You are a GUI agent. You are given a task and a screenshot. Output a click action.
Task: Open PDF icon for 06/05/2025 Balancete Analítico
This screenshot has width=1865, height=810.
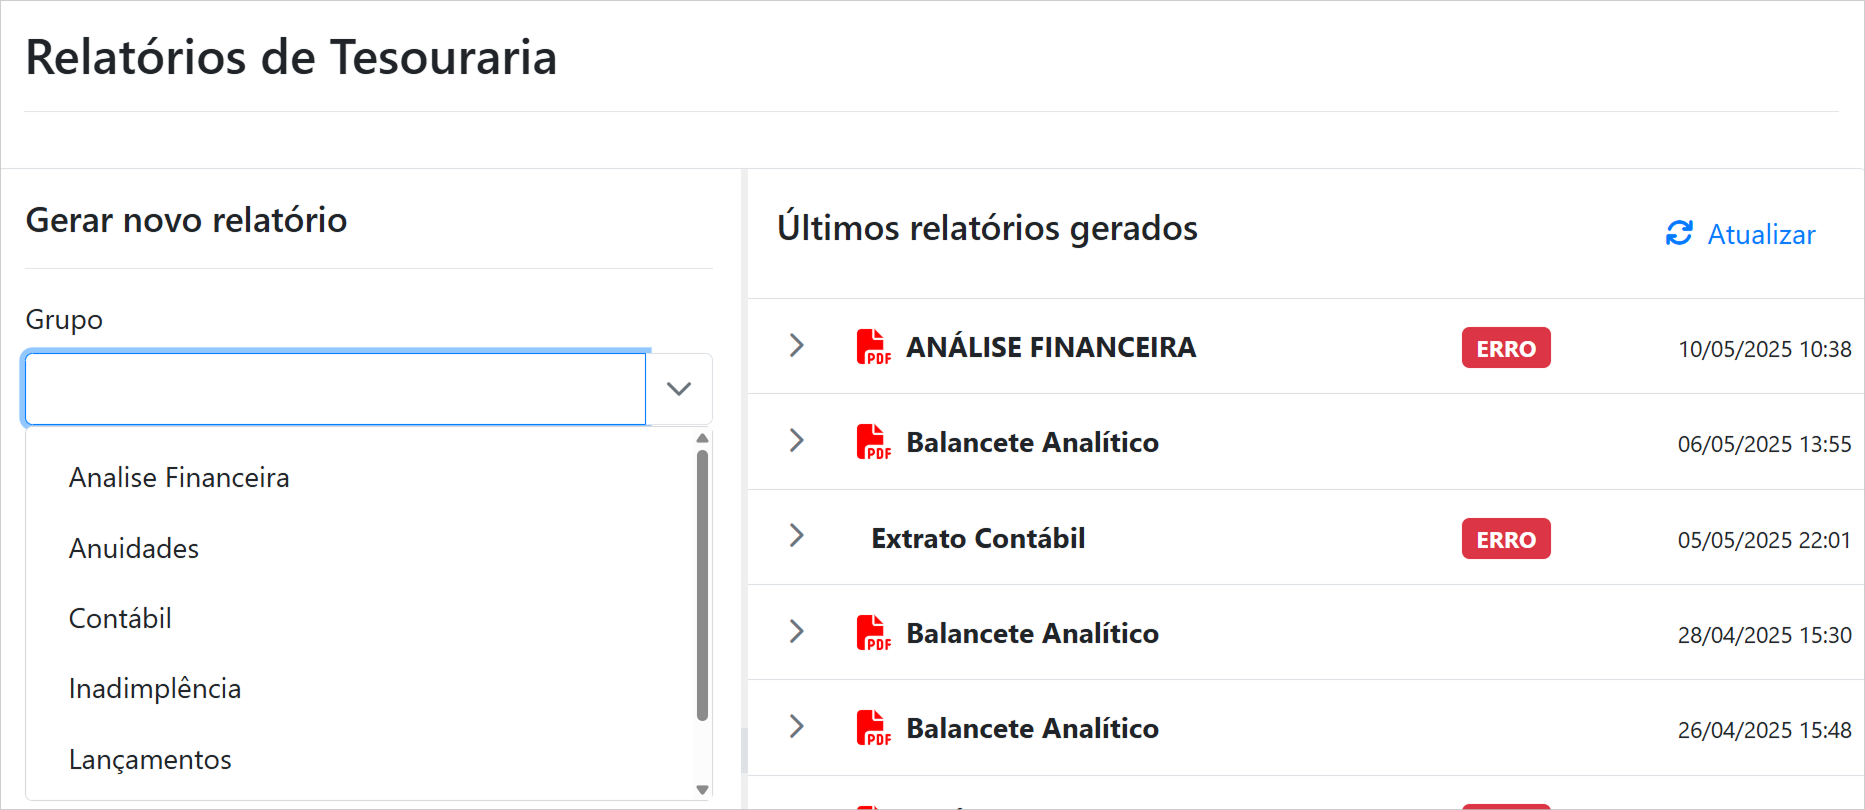[x=872, y=442]
